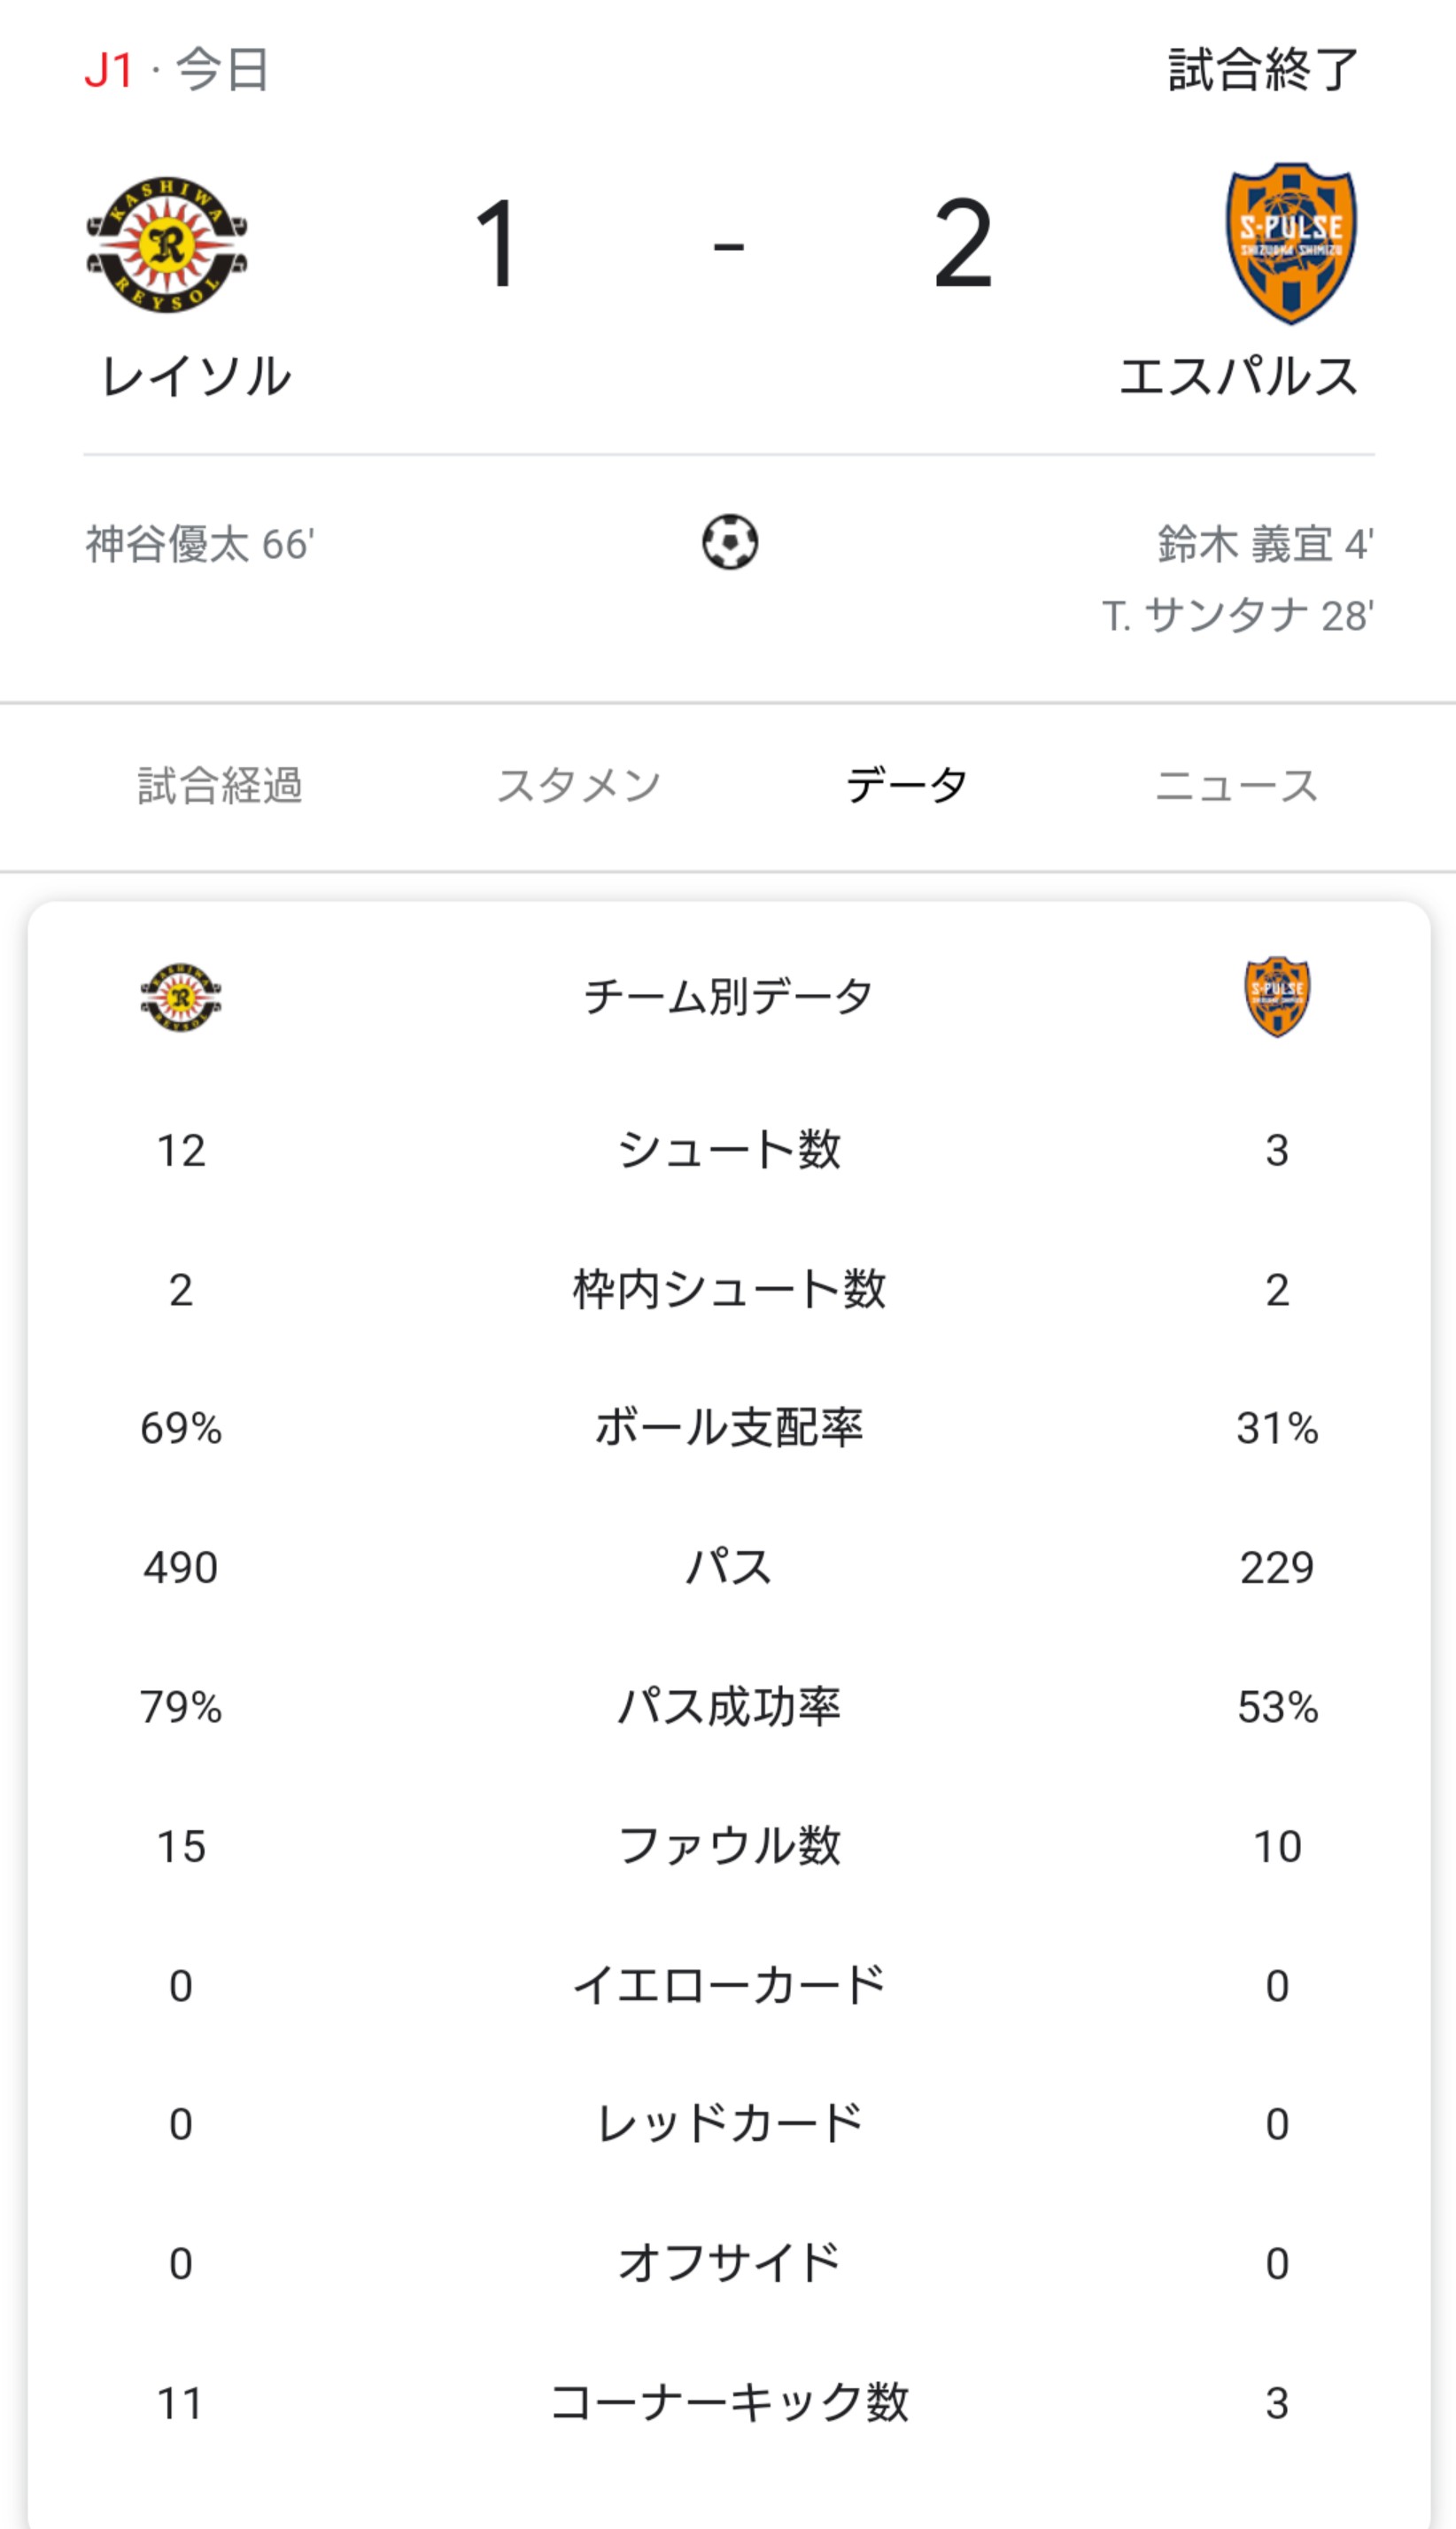Click goal scorer 神谷優太 66'
This screenshot has width=1456, height=2529.
coord(200,545)
